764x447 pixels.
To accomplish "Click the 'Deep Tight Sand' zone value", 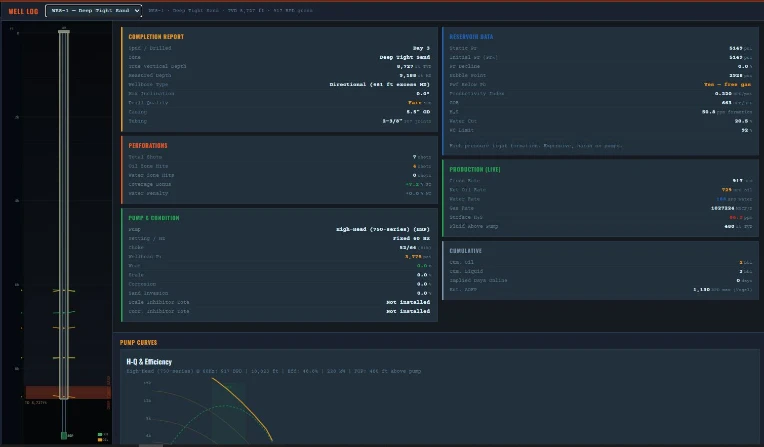I will 404,57.
